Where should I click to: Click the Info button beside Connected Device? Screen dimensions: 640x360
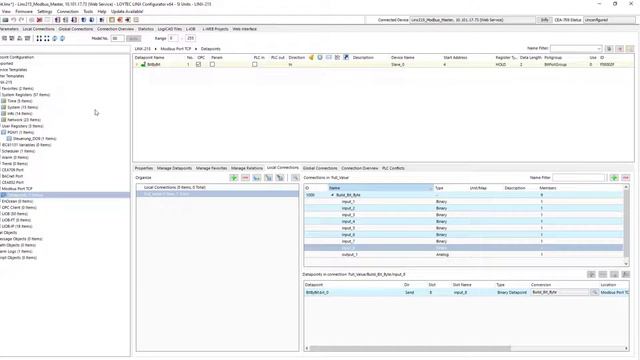[x=544, y=20]
